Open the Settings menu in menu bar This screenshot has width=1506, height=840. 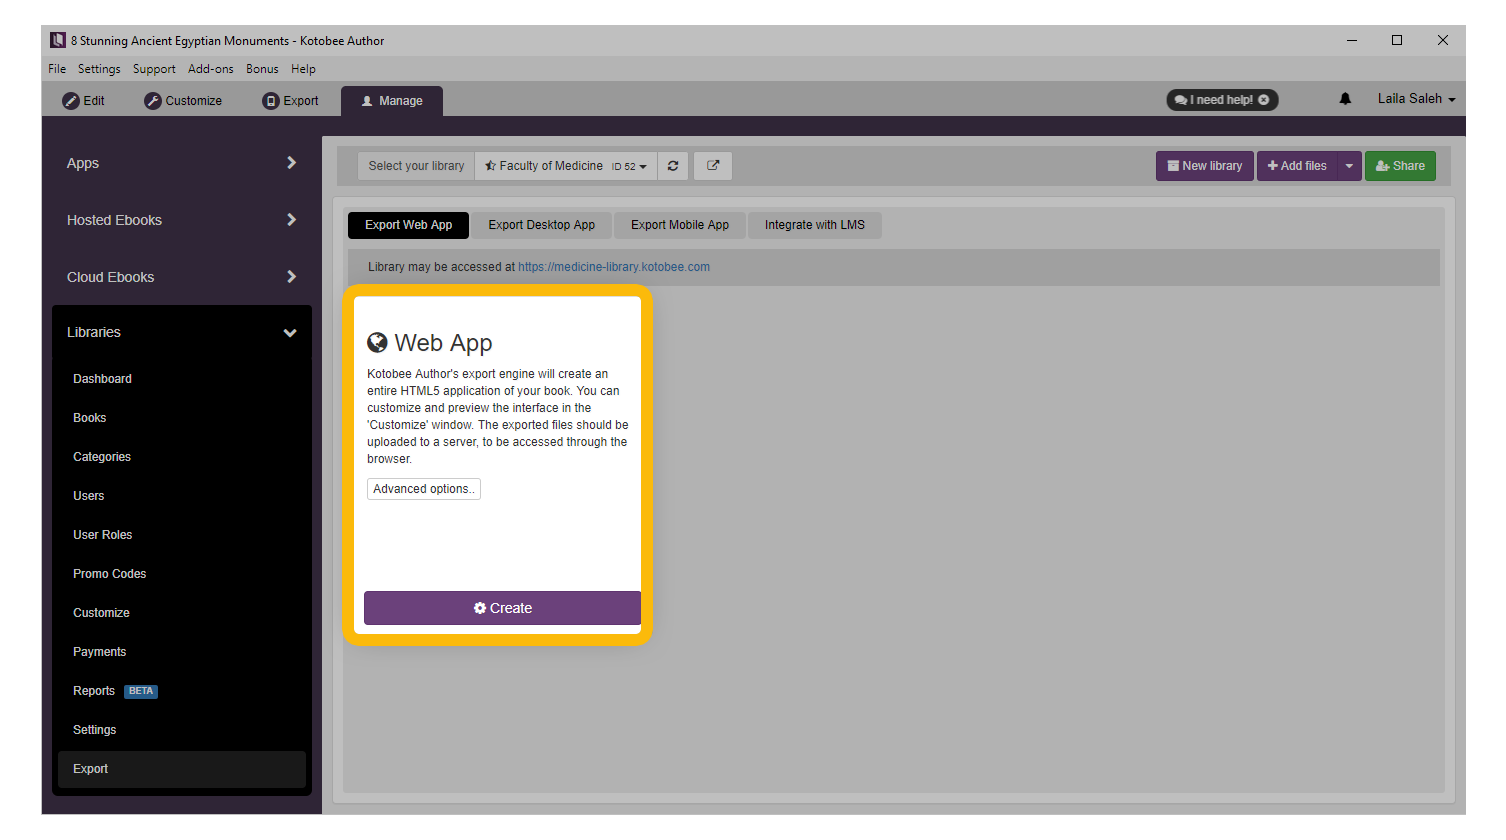(x=99, y=69)
